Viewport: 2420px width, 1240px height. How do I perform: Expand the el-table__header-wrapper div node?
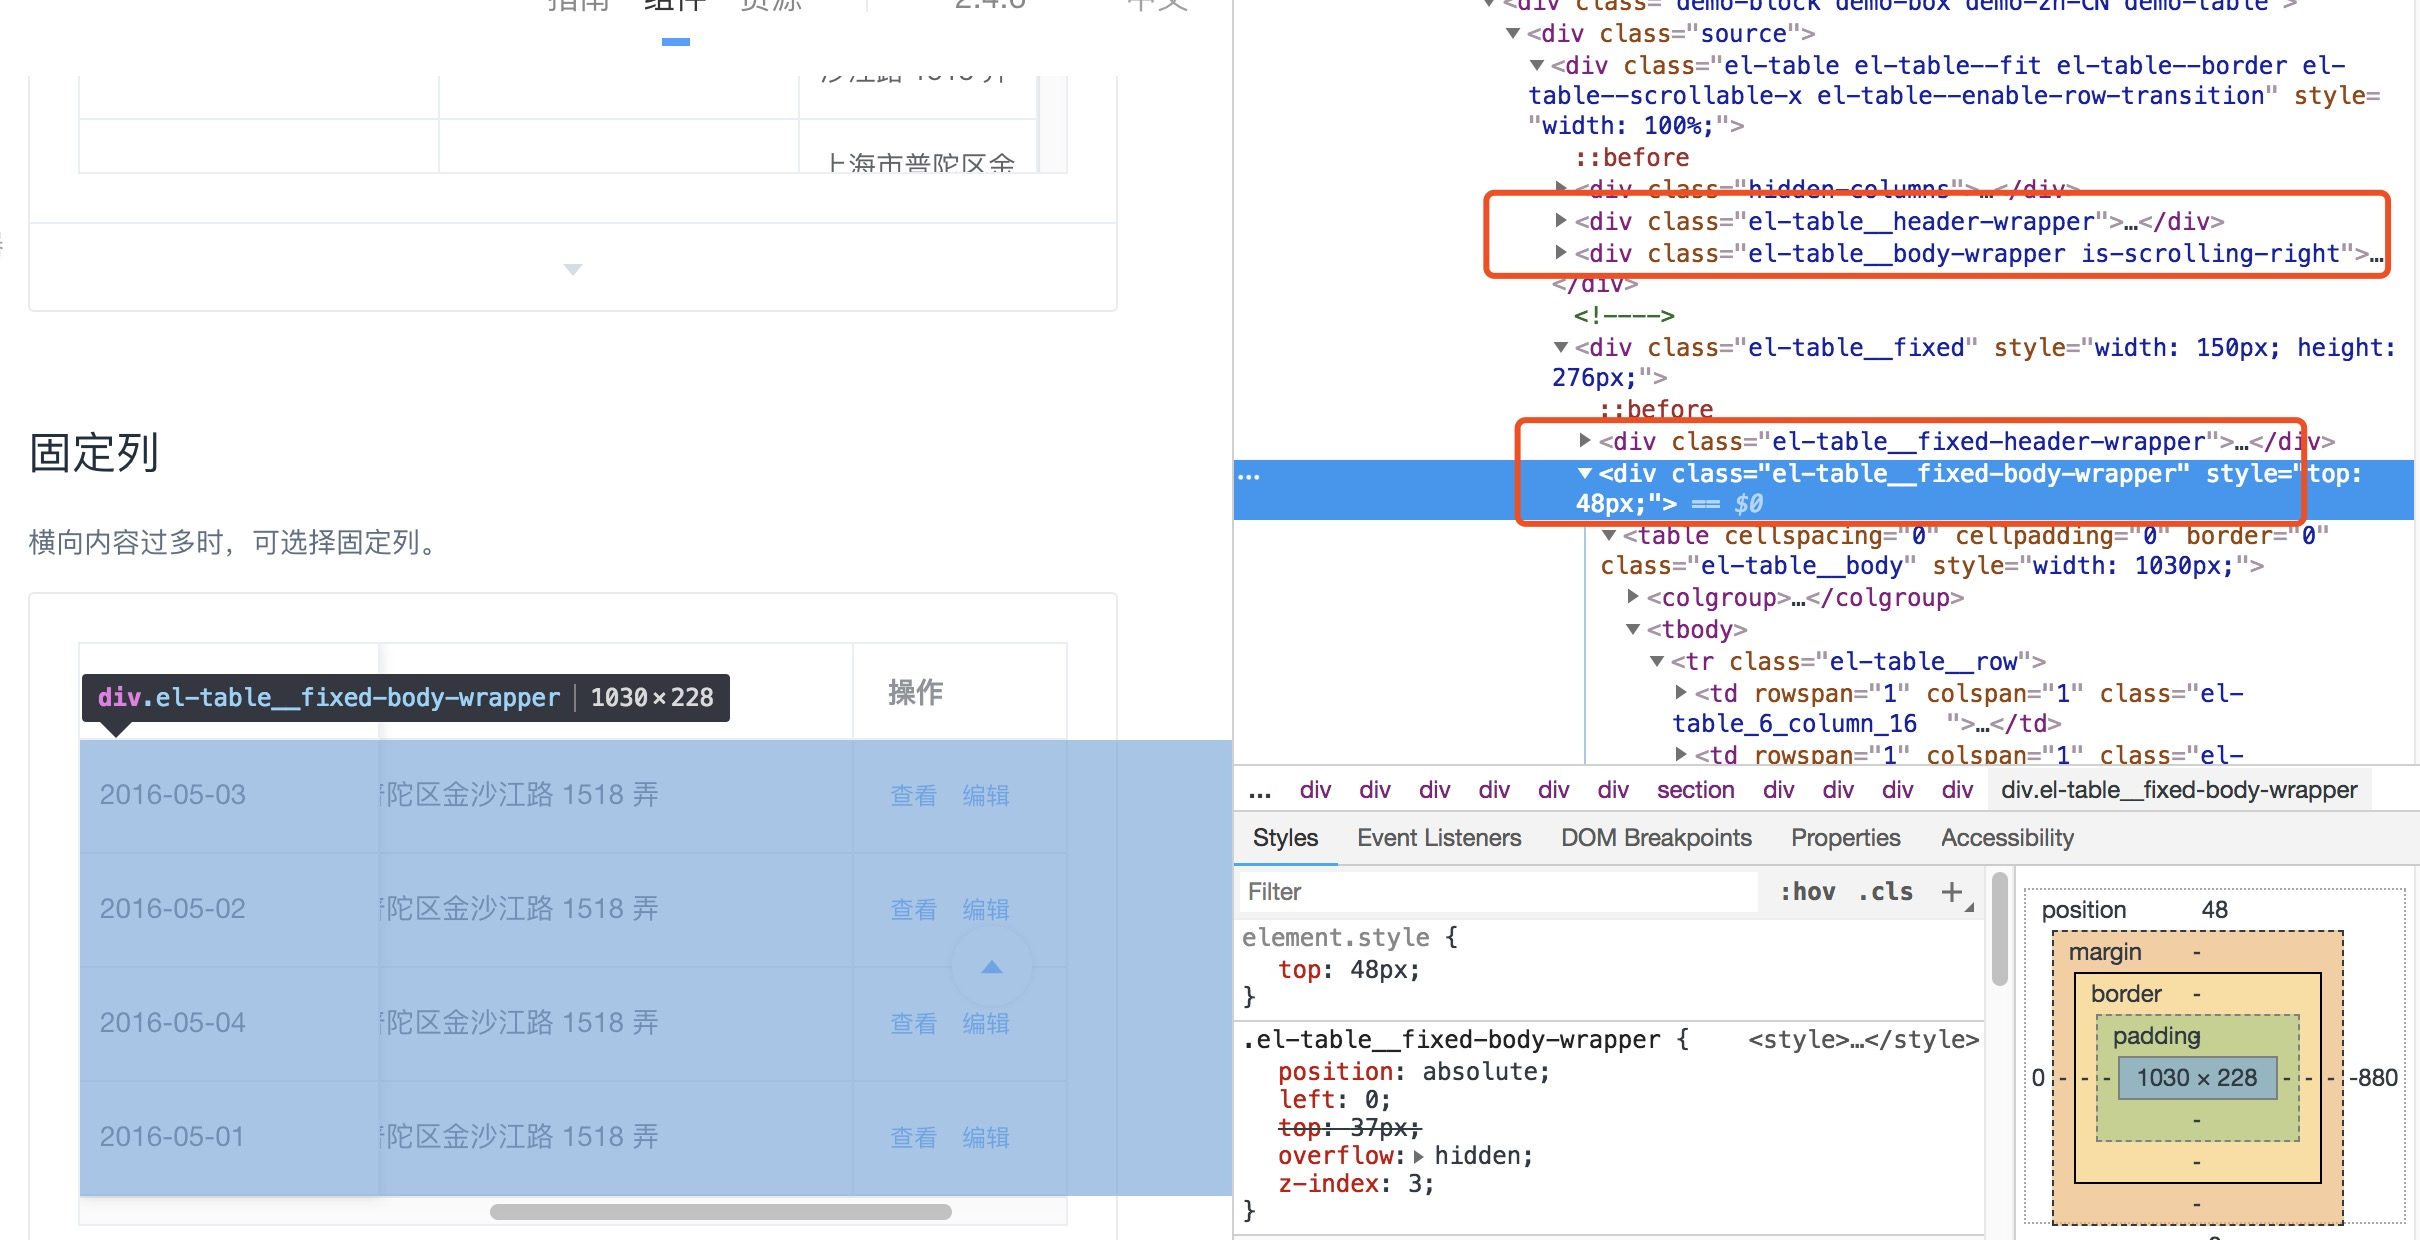point(1561,220)
